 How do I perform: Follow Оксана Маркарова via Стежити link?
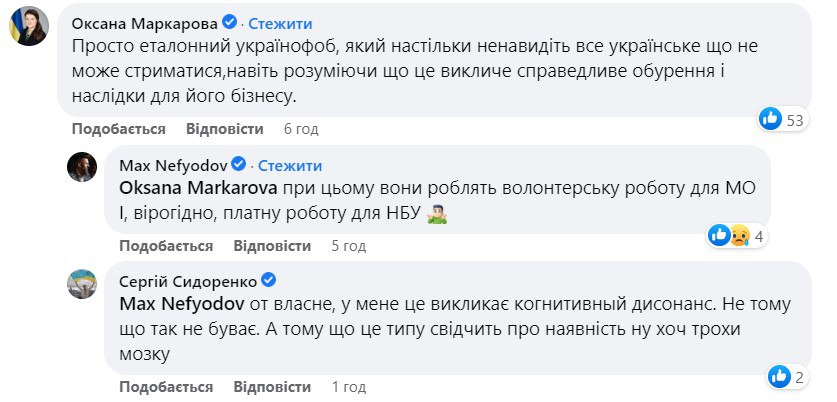[279, 22]
